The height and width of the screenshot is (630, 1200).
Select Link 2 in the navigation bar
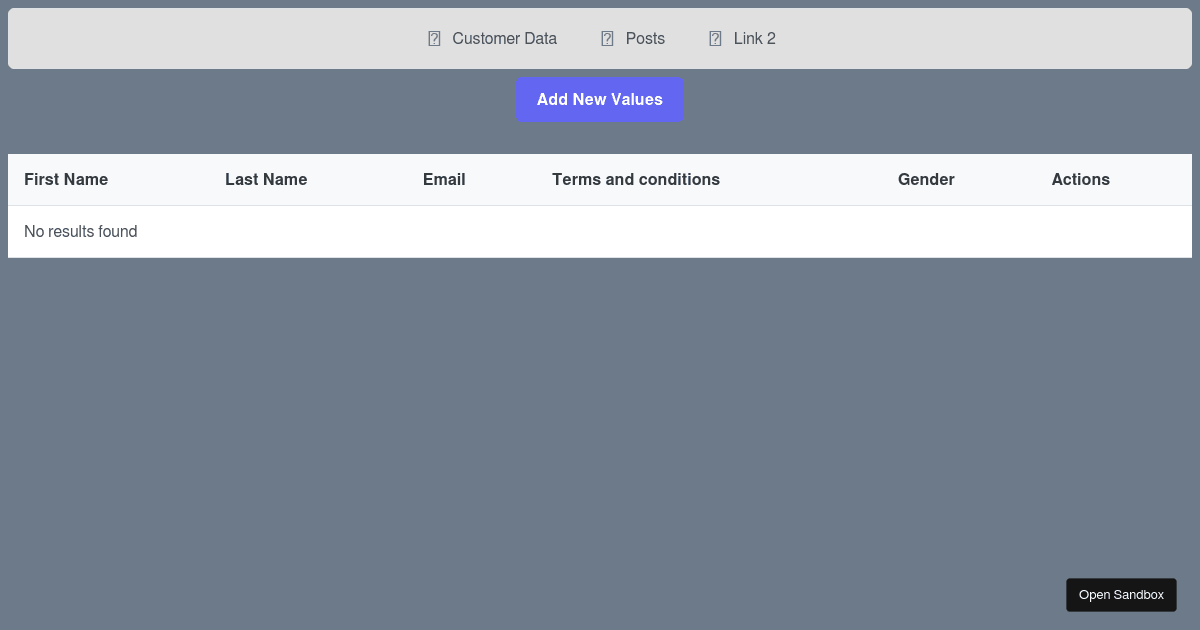pyautogui.click(x=754, y=39)
